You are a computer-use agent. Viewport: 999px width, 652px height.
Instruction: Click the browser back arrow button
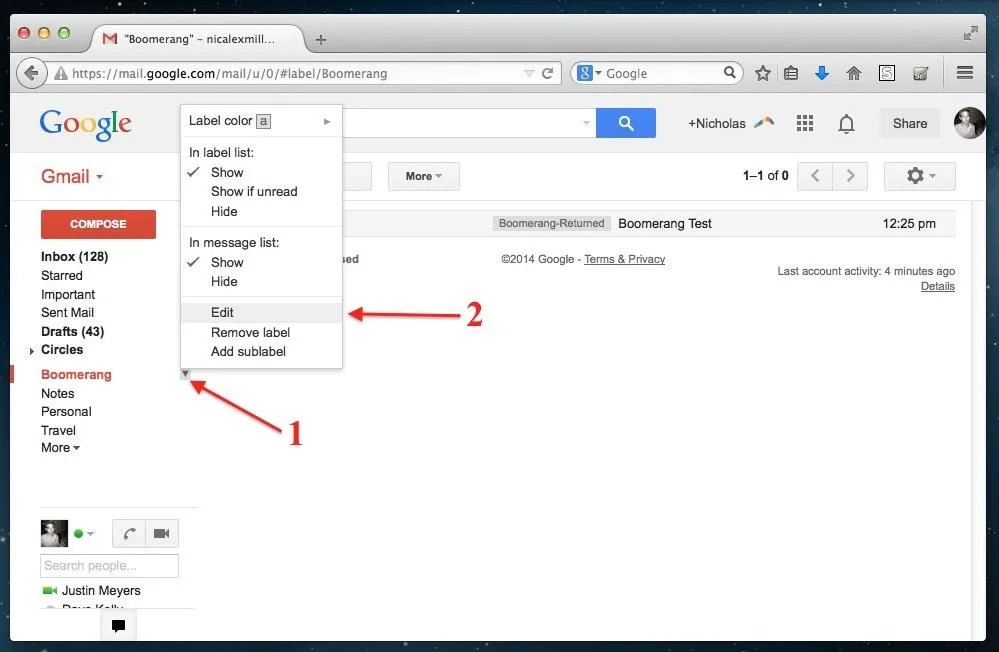pos(32,73)
